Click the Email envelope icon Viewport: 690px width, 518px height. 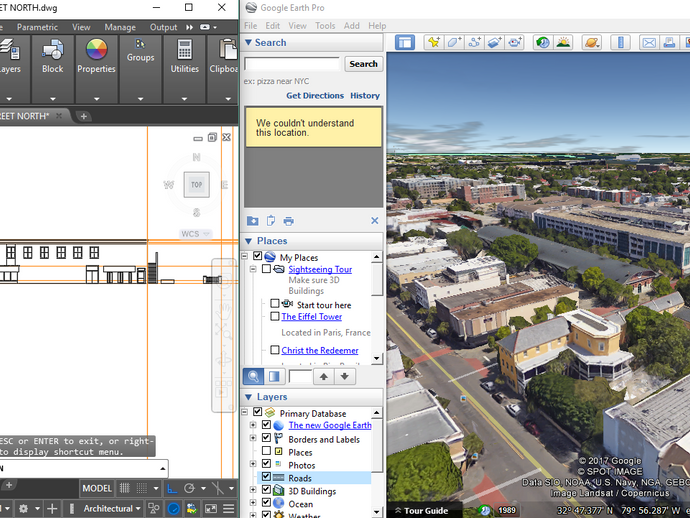coord(648,42)
